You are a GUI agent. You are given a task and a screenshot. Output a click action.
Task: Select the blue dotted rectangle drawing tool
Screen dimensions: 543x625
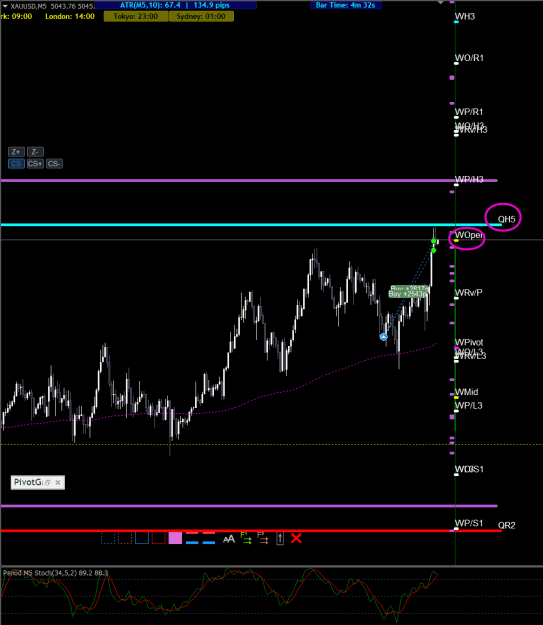click(x=108, y=539)
